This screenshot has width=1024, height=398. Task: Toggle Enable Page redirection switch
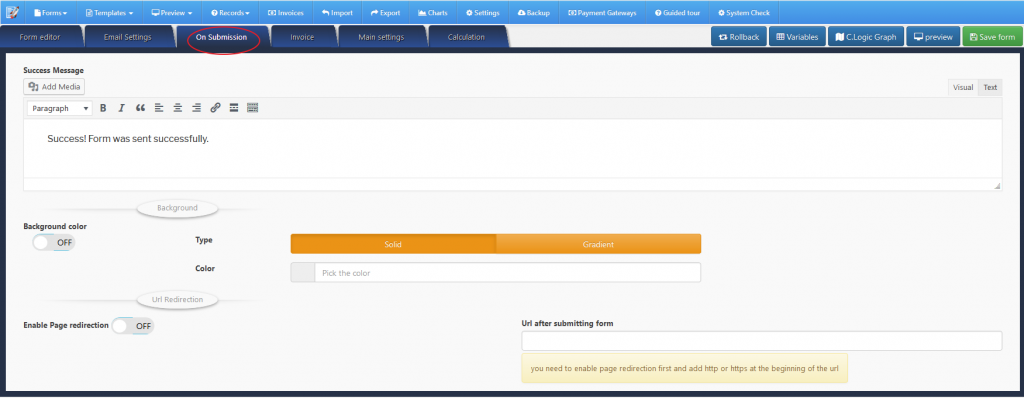[x=133, y=325]
